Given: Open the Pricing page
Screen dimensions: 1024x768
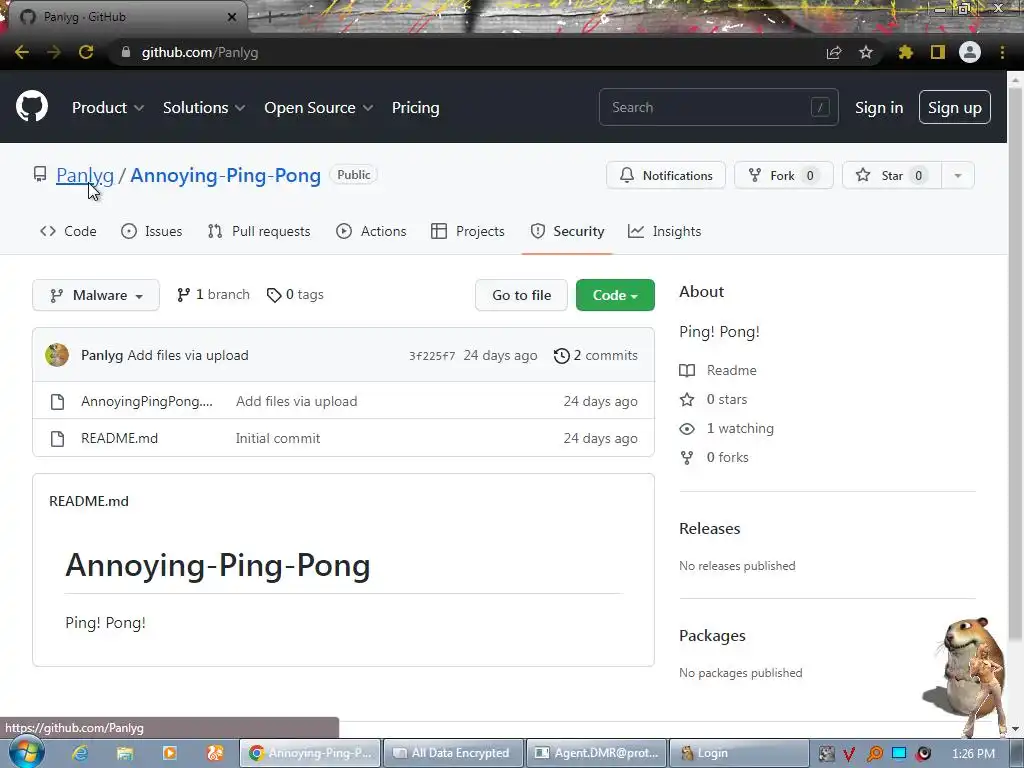Looking at the screenshot, I should 415,108.
